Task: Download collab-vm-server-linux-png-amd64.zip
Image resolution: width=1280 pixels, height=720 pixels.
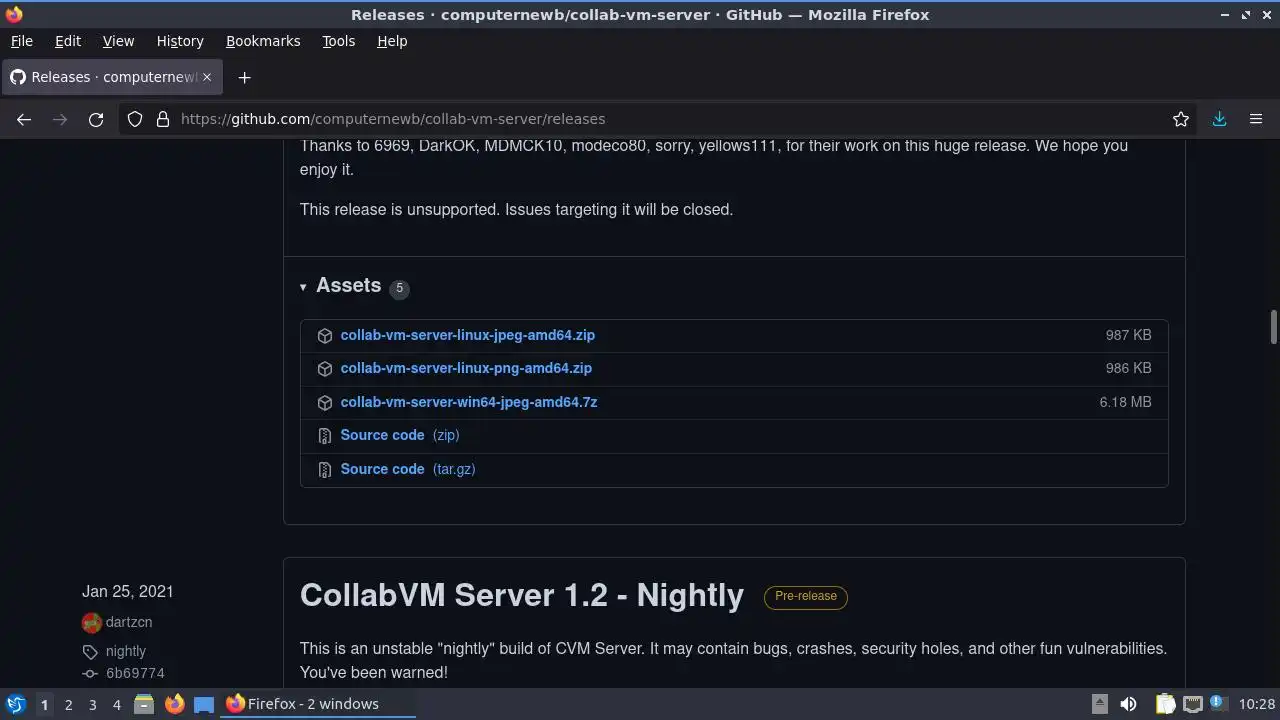Action: point(466,368)
